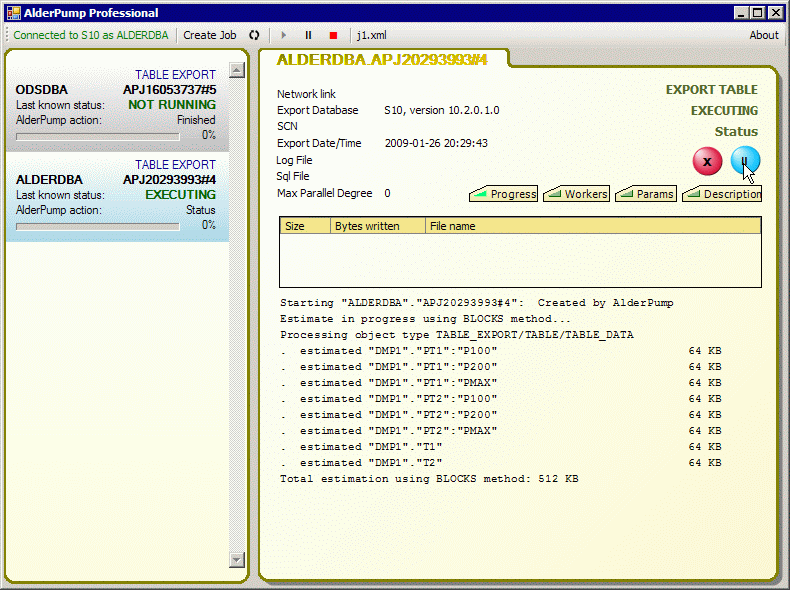
Task: Click the job list scroll down arrow
Action: 237,559
